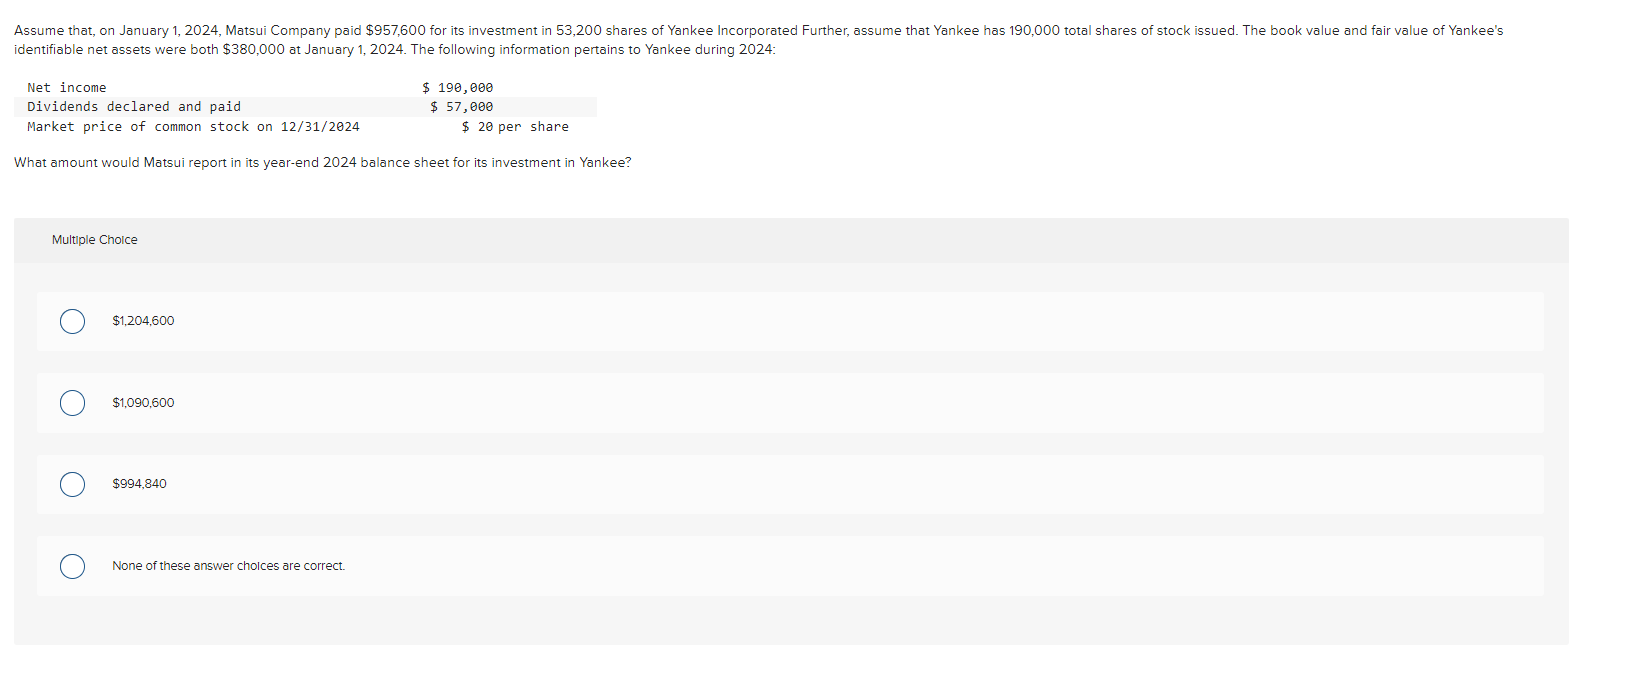Click the answer text $994,840

point(140,484)
